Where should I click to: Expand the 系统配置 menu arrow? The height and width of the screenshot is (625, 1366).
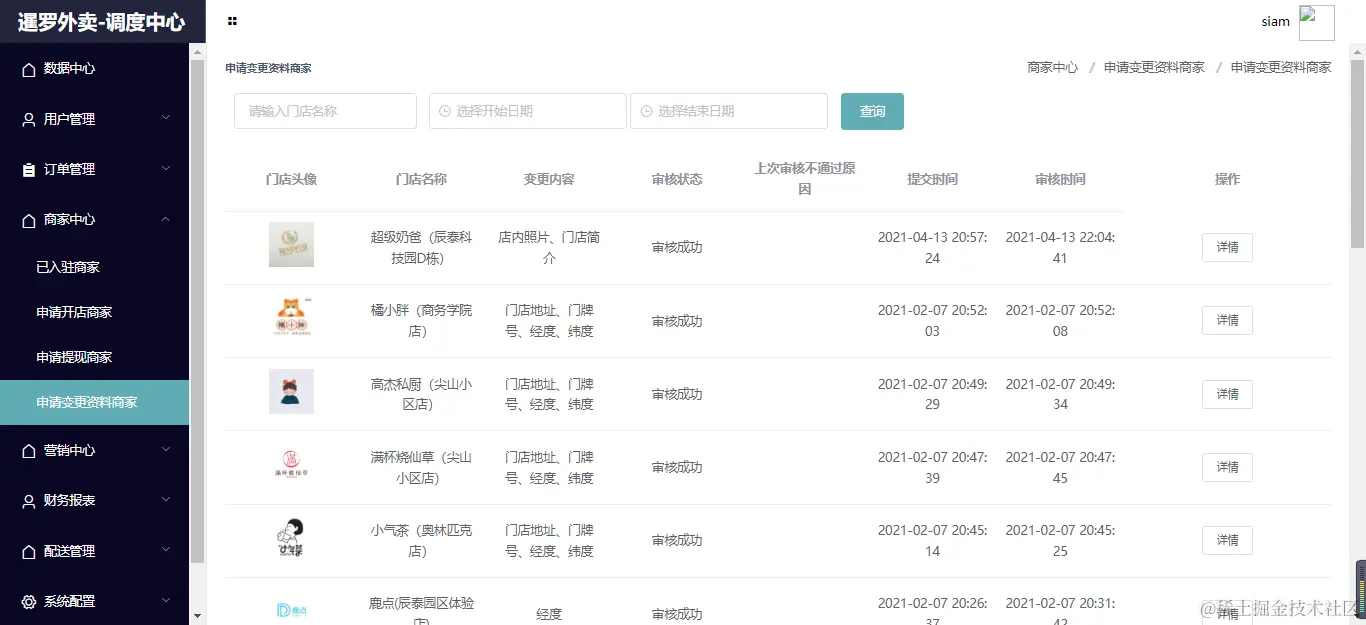(166, 600)
